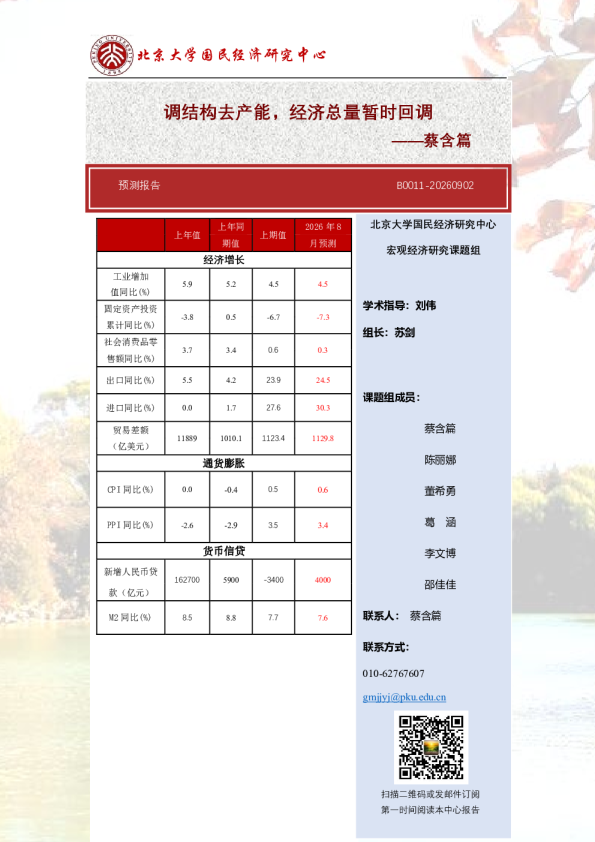Select the 出口同比(%) row label

point(130,380)
